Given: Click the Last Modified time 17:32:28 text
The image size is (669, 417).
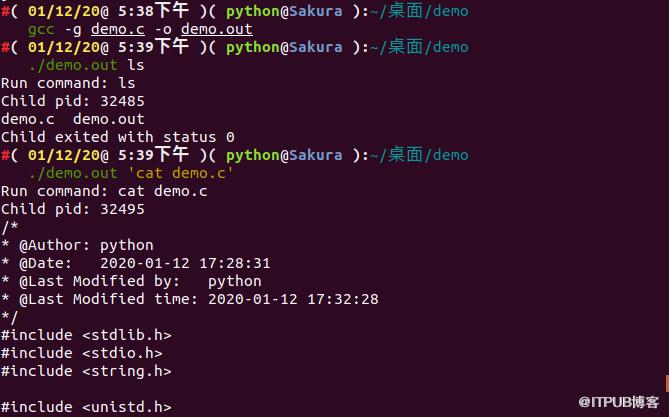Looking at the screenshot, I should pos(343,299).
